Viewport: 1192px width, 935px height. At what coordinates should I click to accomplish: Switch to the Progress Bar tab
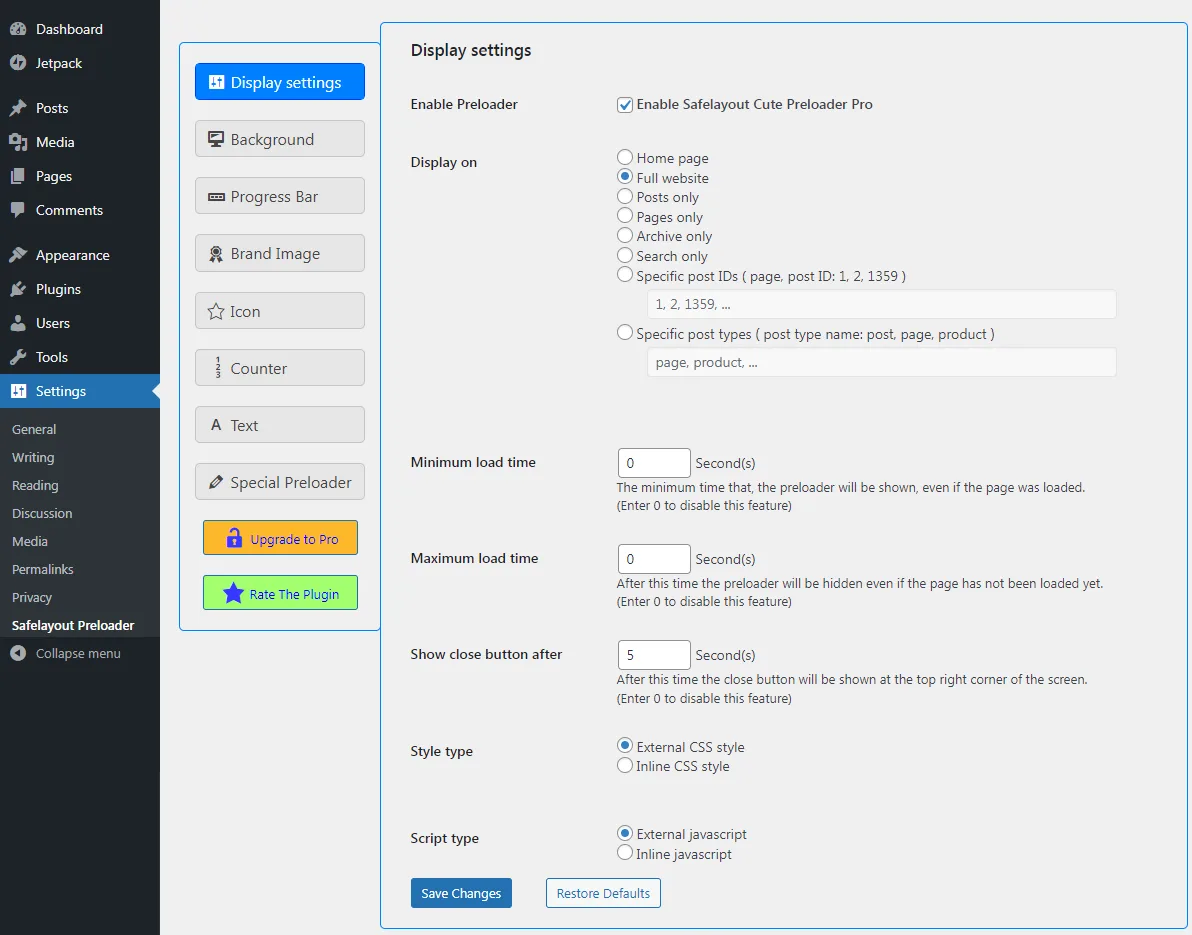(280, 196)
